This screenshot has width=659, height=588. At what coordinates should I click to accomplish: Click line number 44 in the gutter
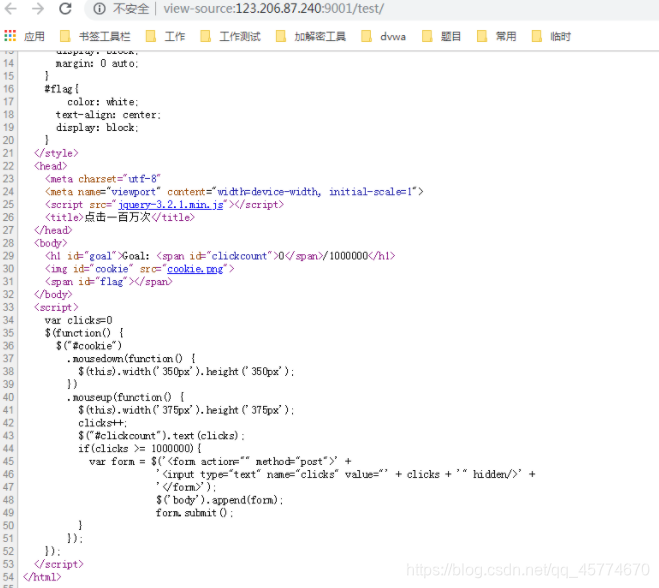tap(8, 448)
